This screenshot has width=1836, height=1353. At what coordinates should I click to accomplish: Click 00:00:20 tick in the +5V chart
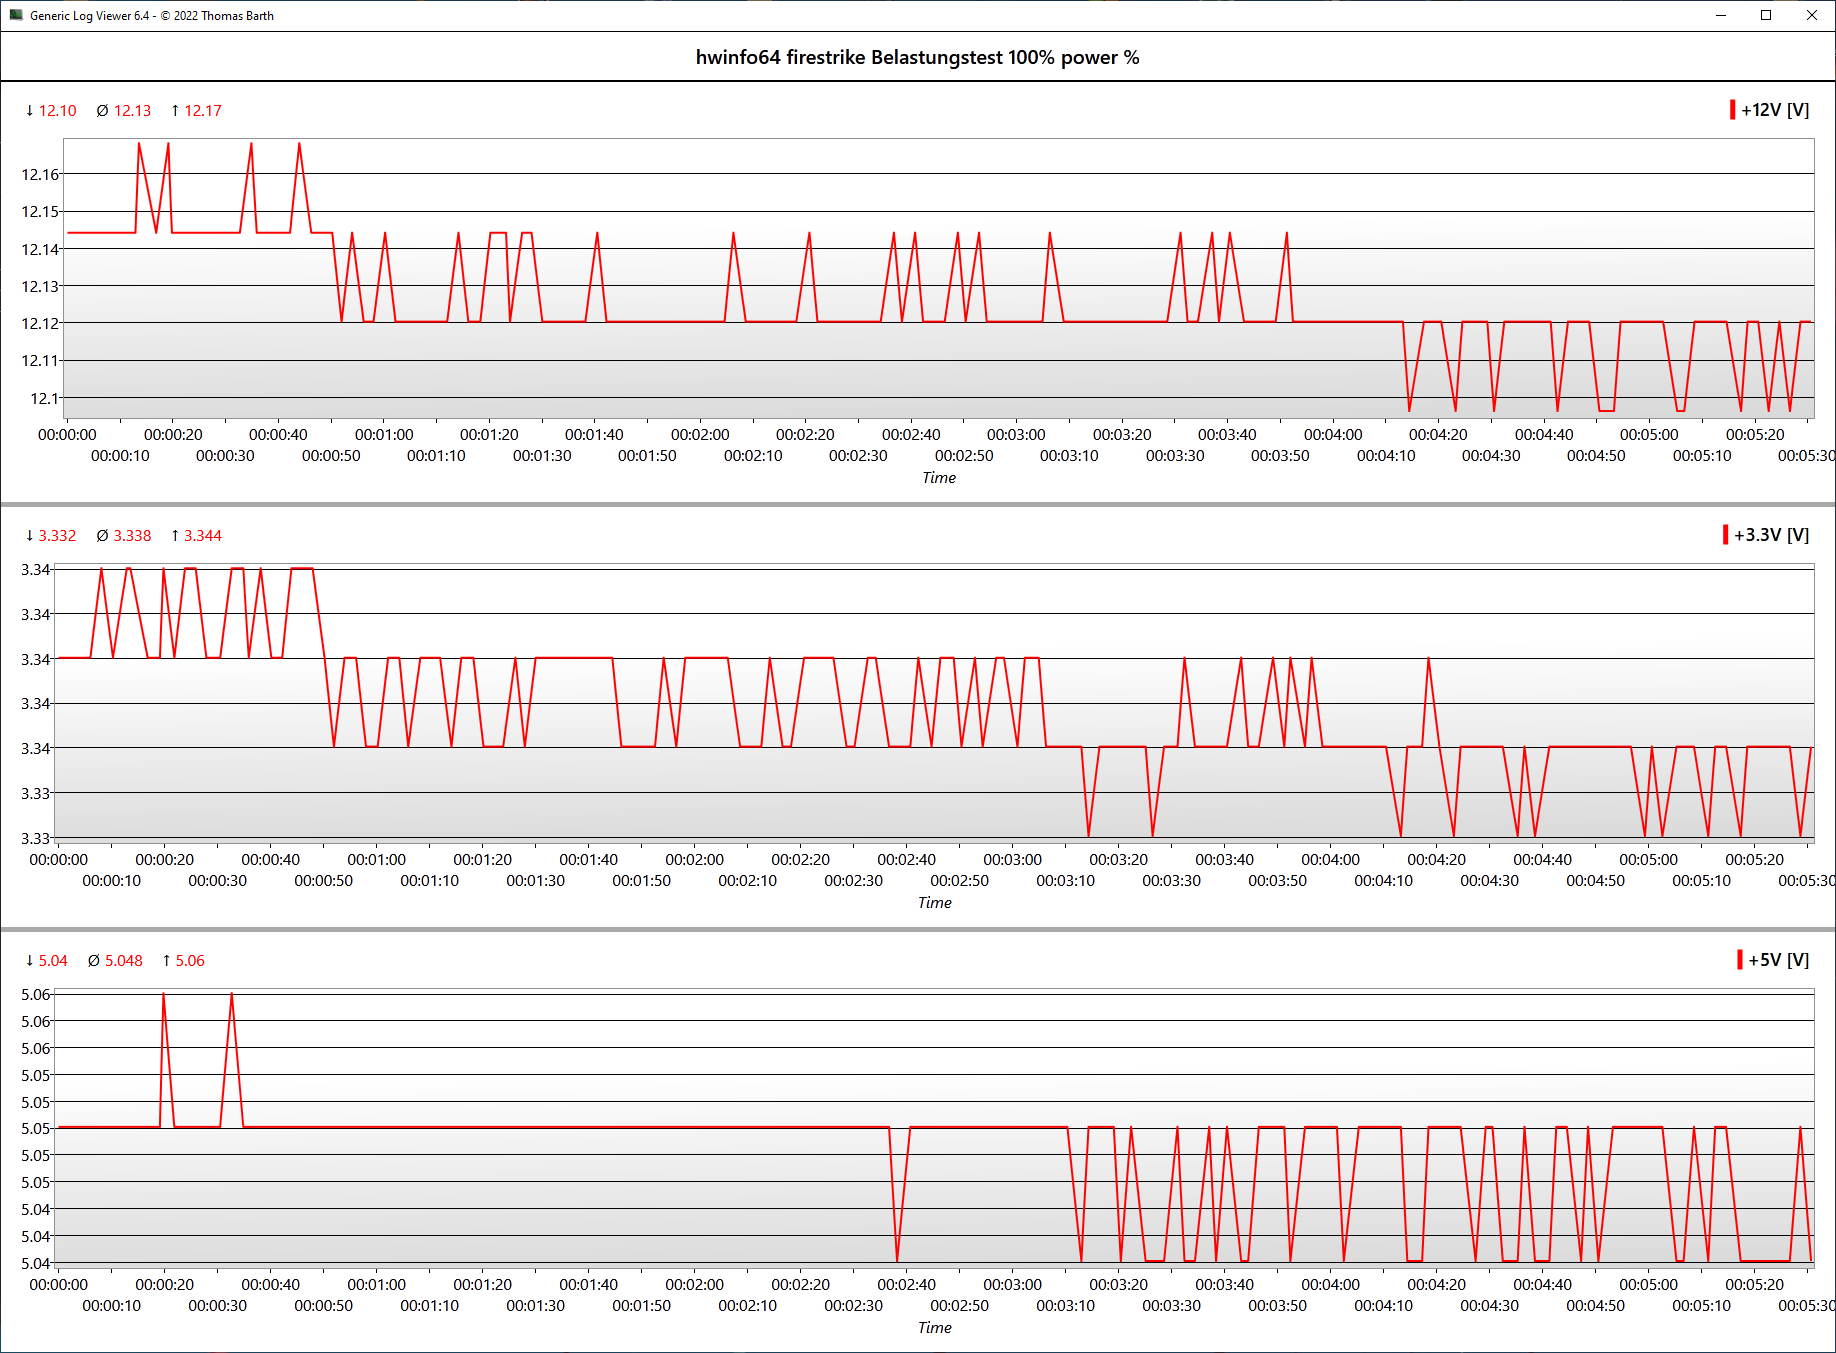[165, 1285]
